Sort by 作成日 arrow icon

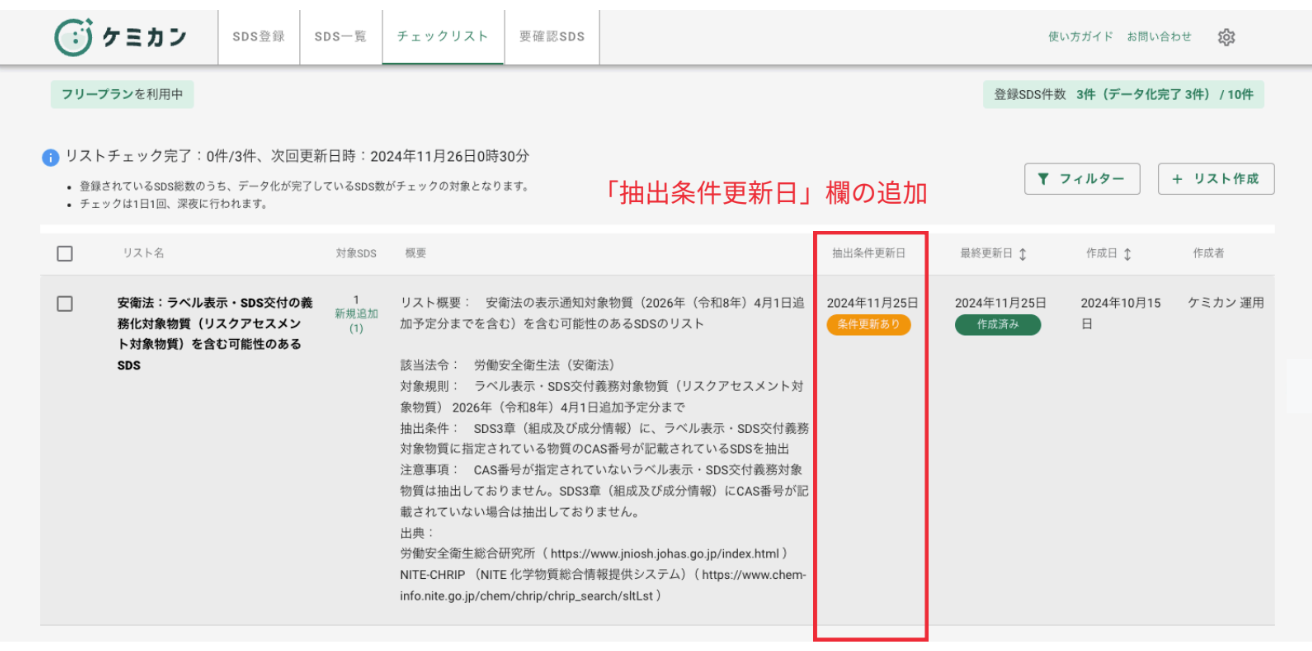click(x=1128, y=254)
